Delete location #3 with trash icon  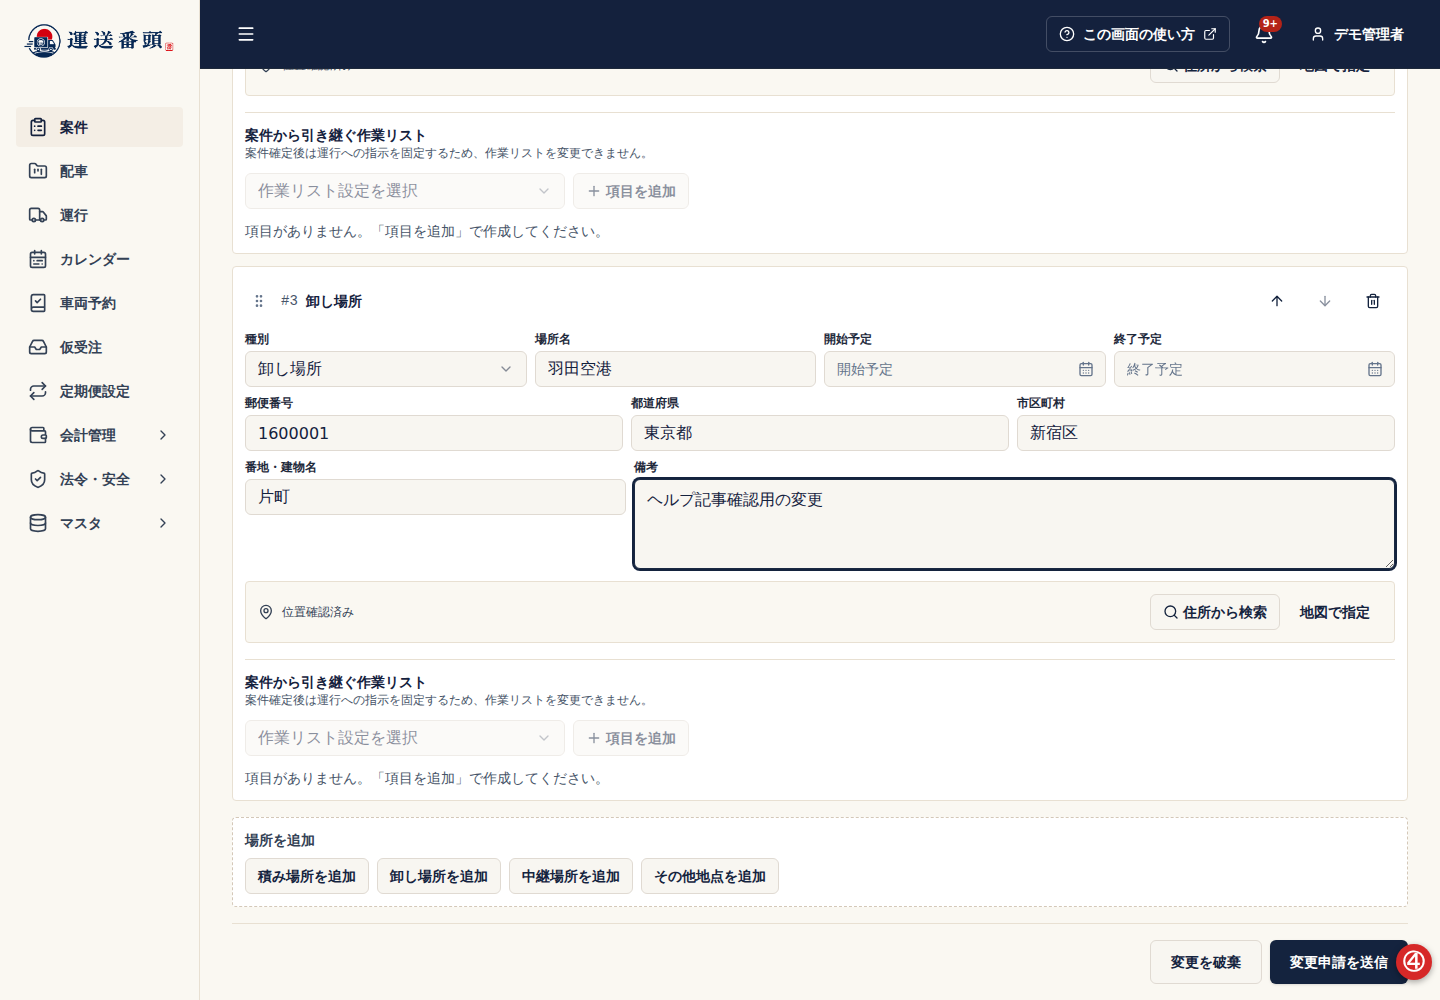(1373, 301)
